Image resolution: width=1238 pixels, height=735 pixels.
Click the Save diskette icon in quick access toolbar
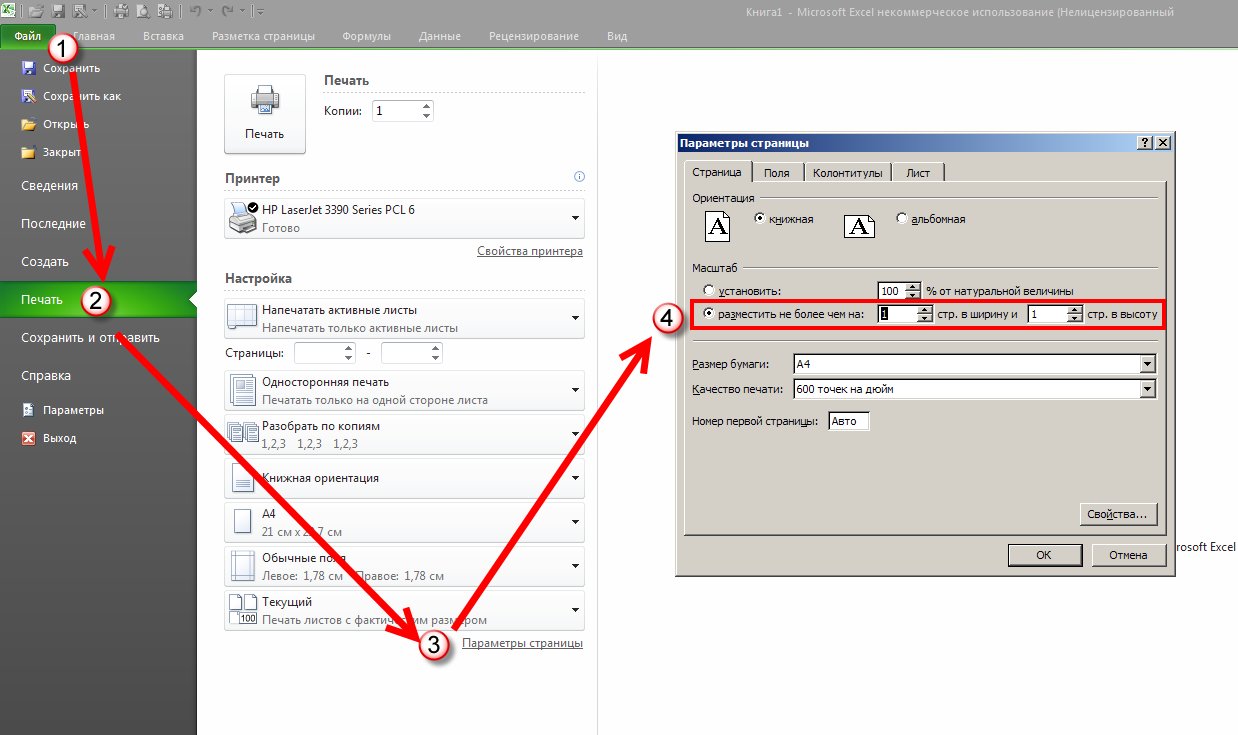click(60, 12)
